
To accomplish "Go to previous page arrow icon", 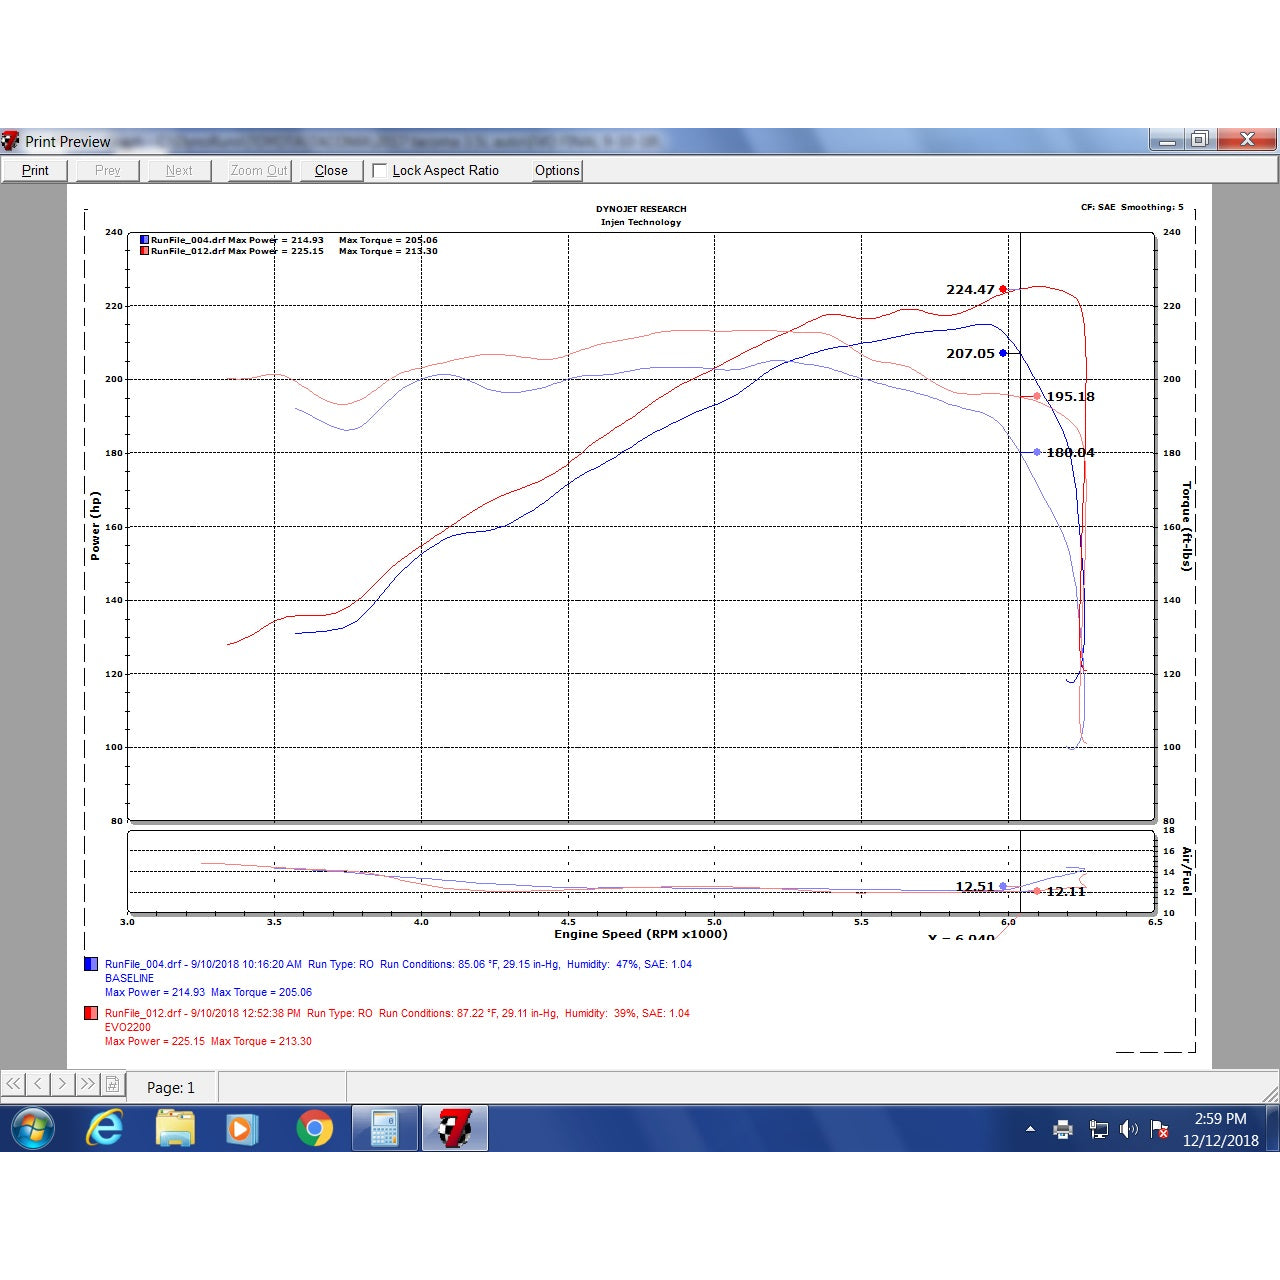I will click(x=38, y=1084).
